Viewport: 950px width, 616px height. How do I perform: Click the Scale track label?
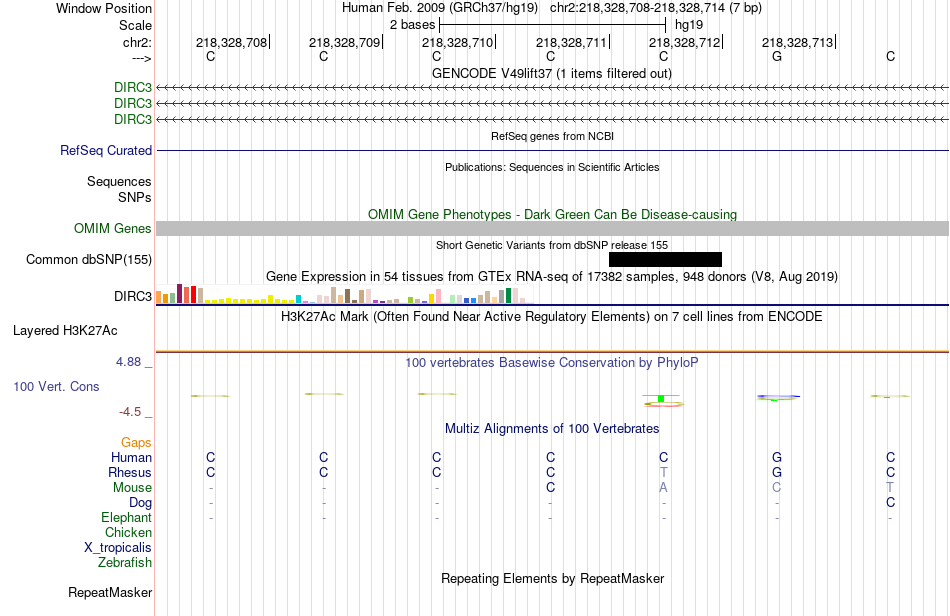135,25
